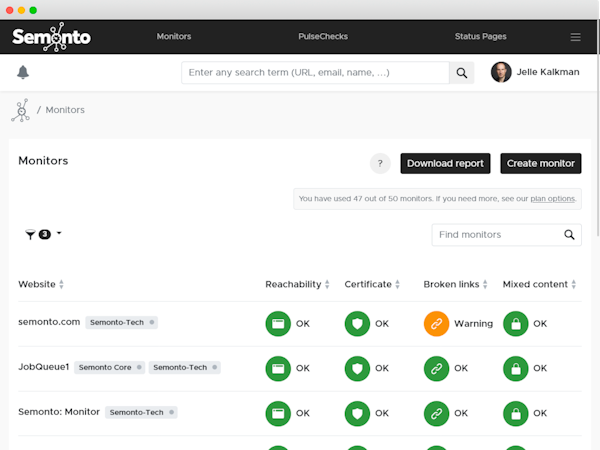The image size is (600, 450).
Task: Click the notifications bell icon
Action: [23, 72]
